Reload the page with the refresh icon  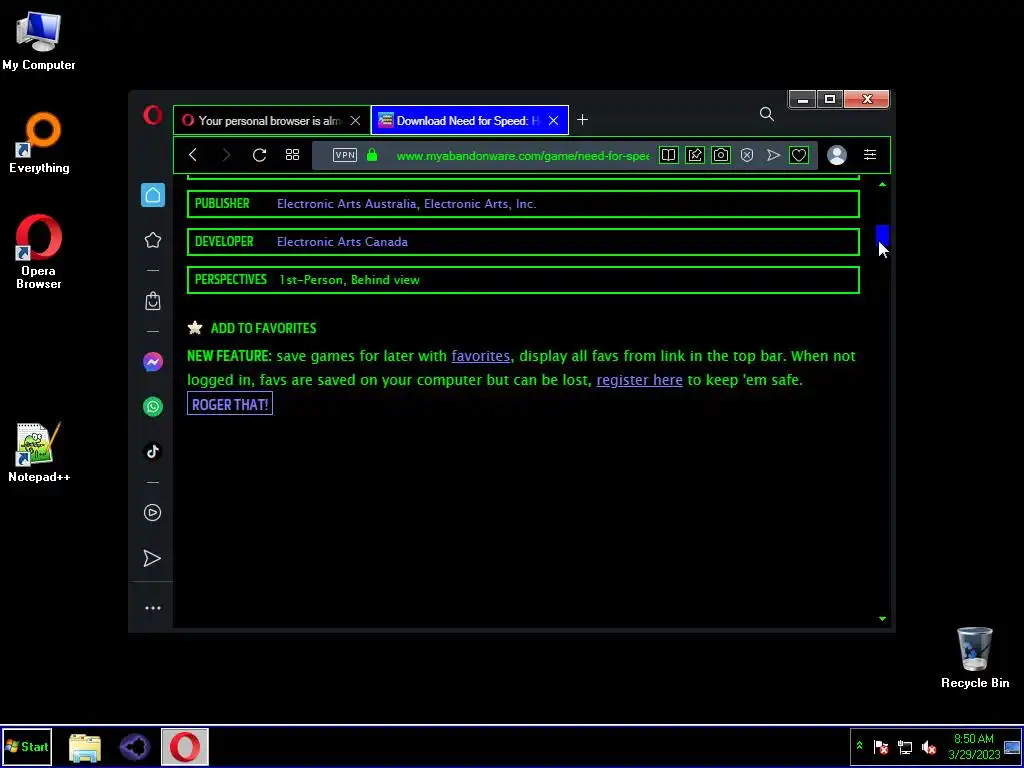259,155
